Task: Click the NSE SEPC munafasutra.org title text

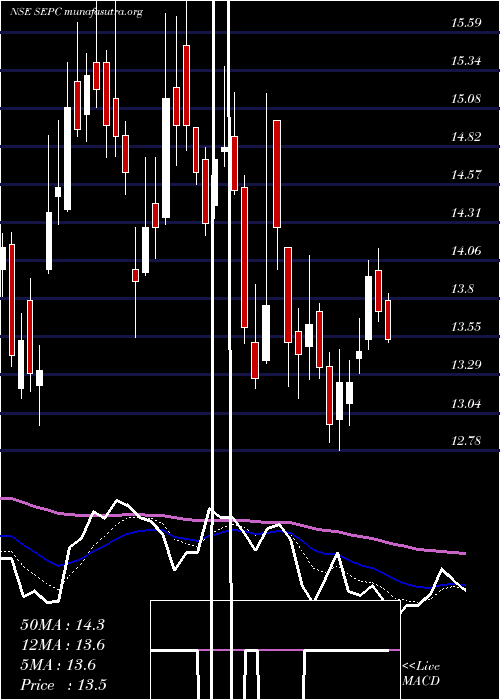Action: [76, 12]
